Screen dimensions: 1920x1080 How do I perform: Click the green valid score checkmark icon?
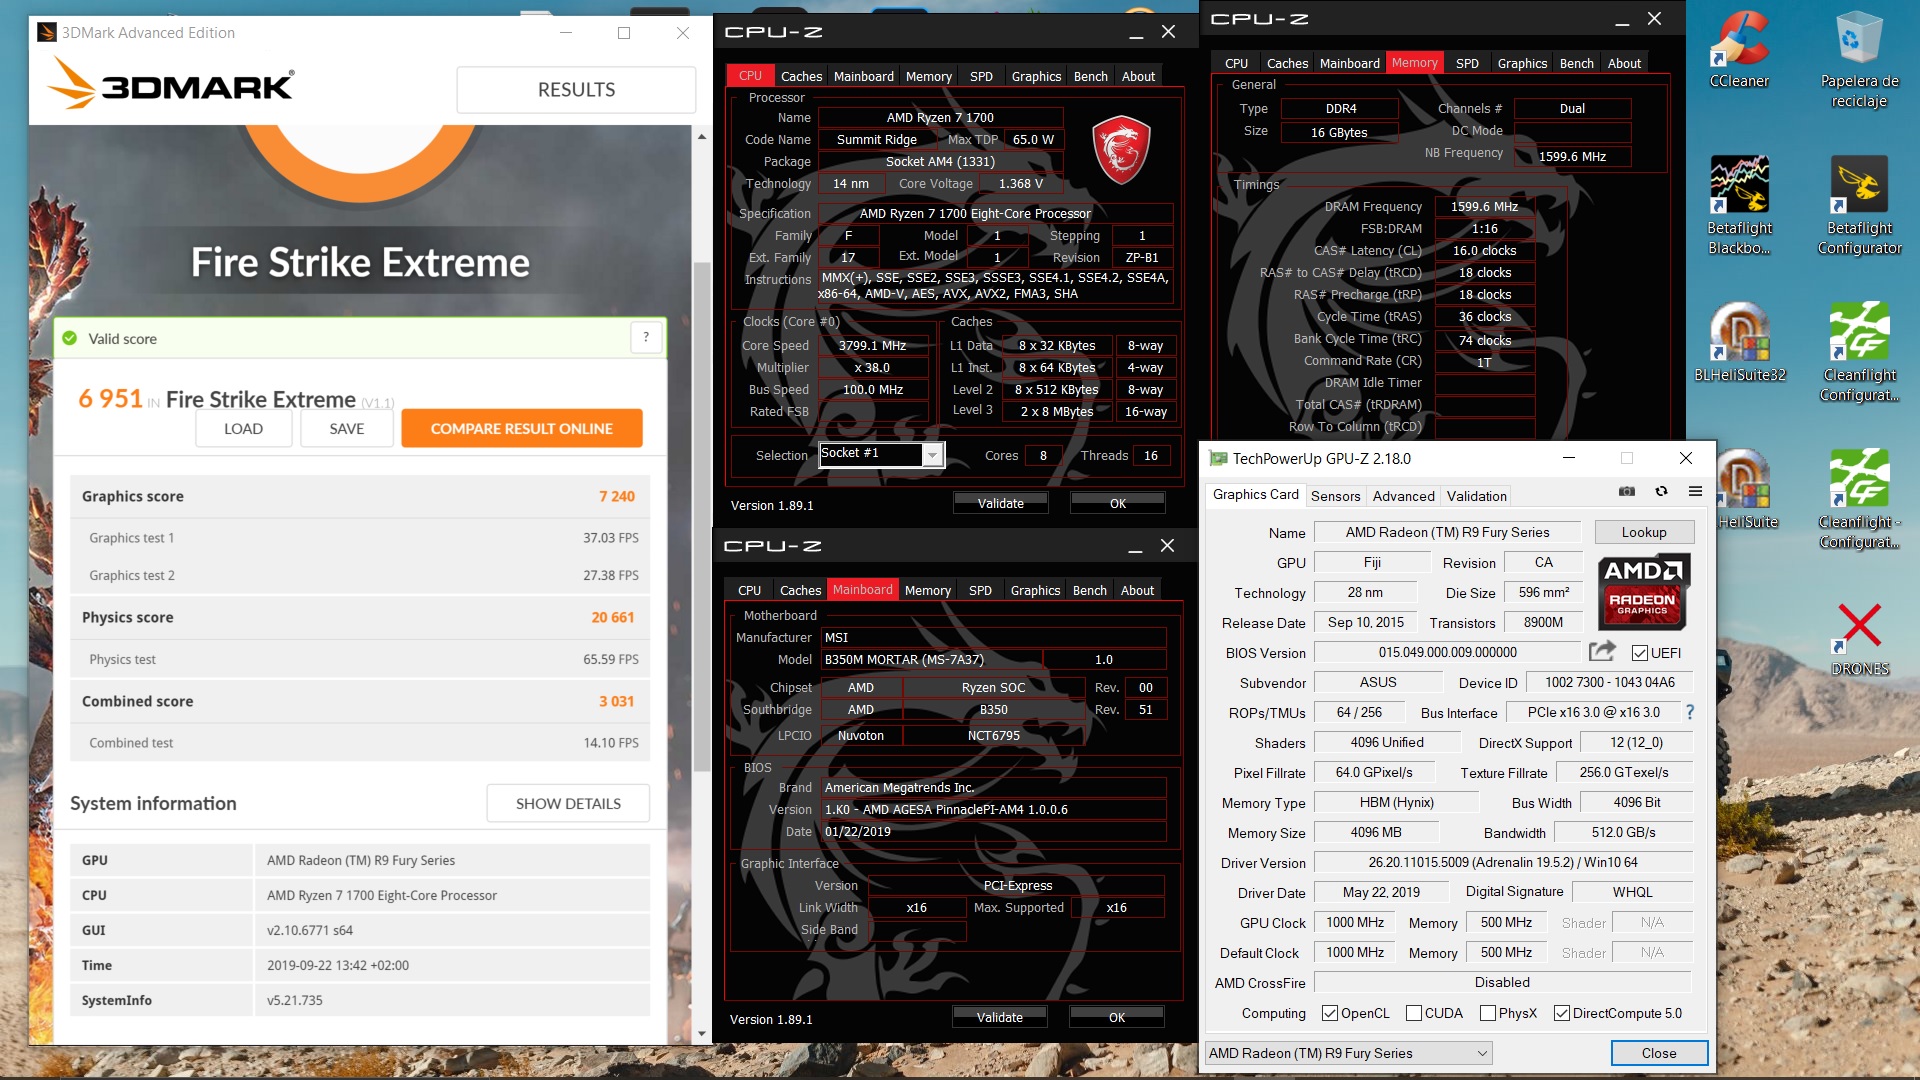coord(70,338)
